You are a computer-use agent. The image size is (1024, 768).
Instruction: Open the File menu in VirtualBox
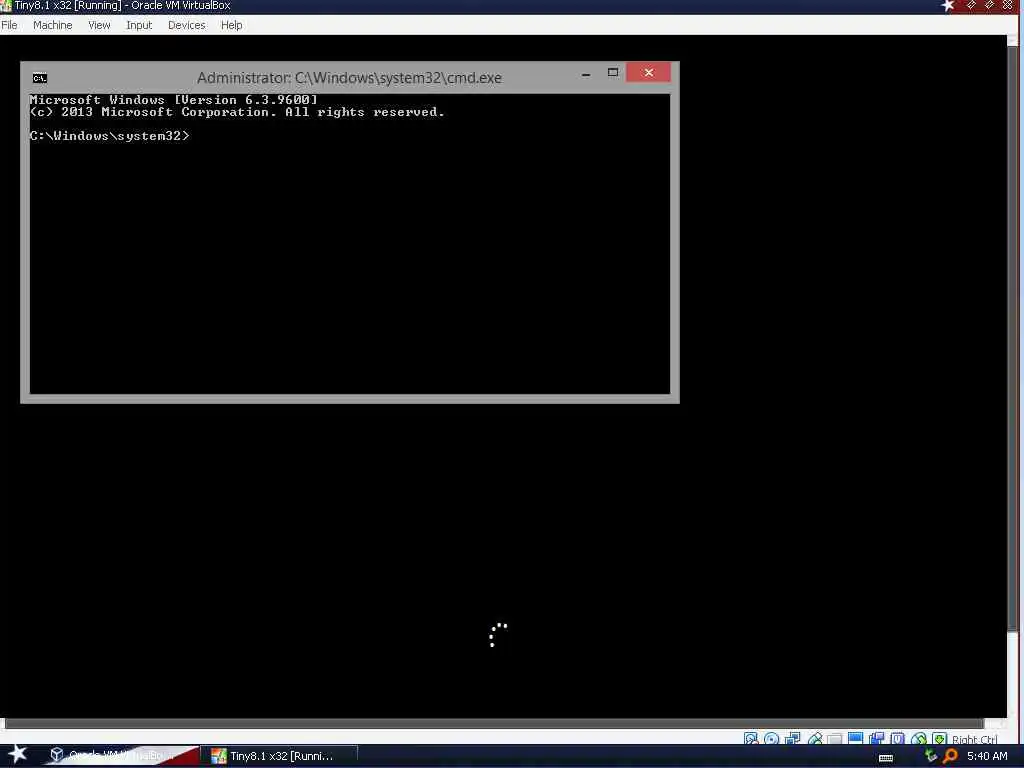click(9, 25)
